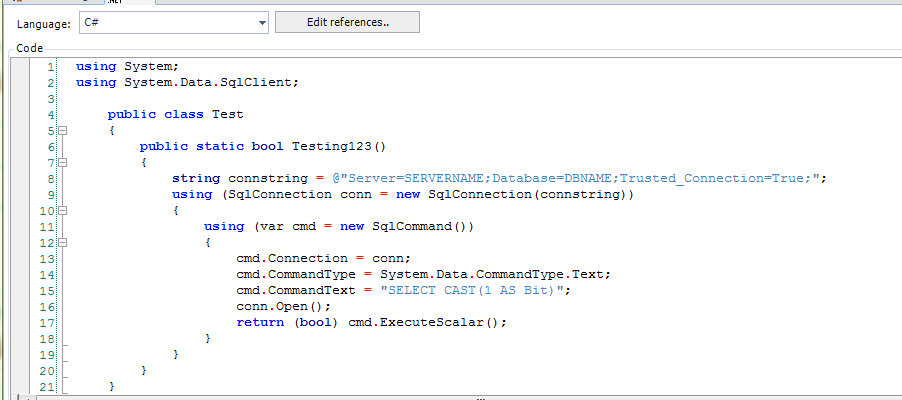902x400 pixels.
Task: Click the gray margin beside line 8
Action: click(20, 178)
